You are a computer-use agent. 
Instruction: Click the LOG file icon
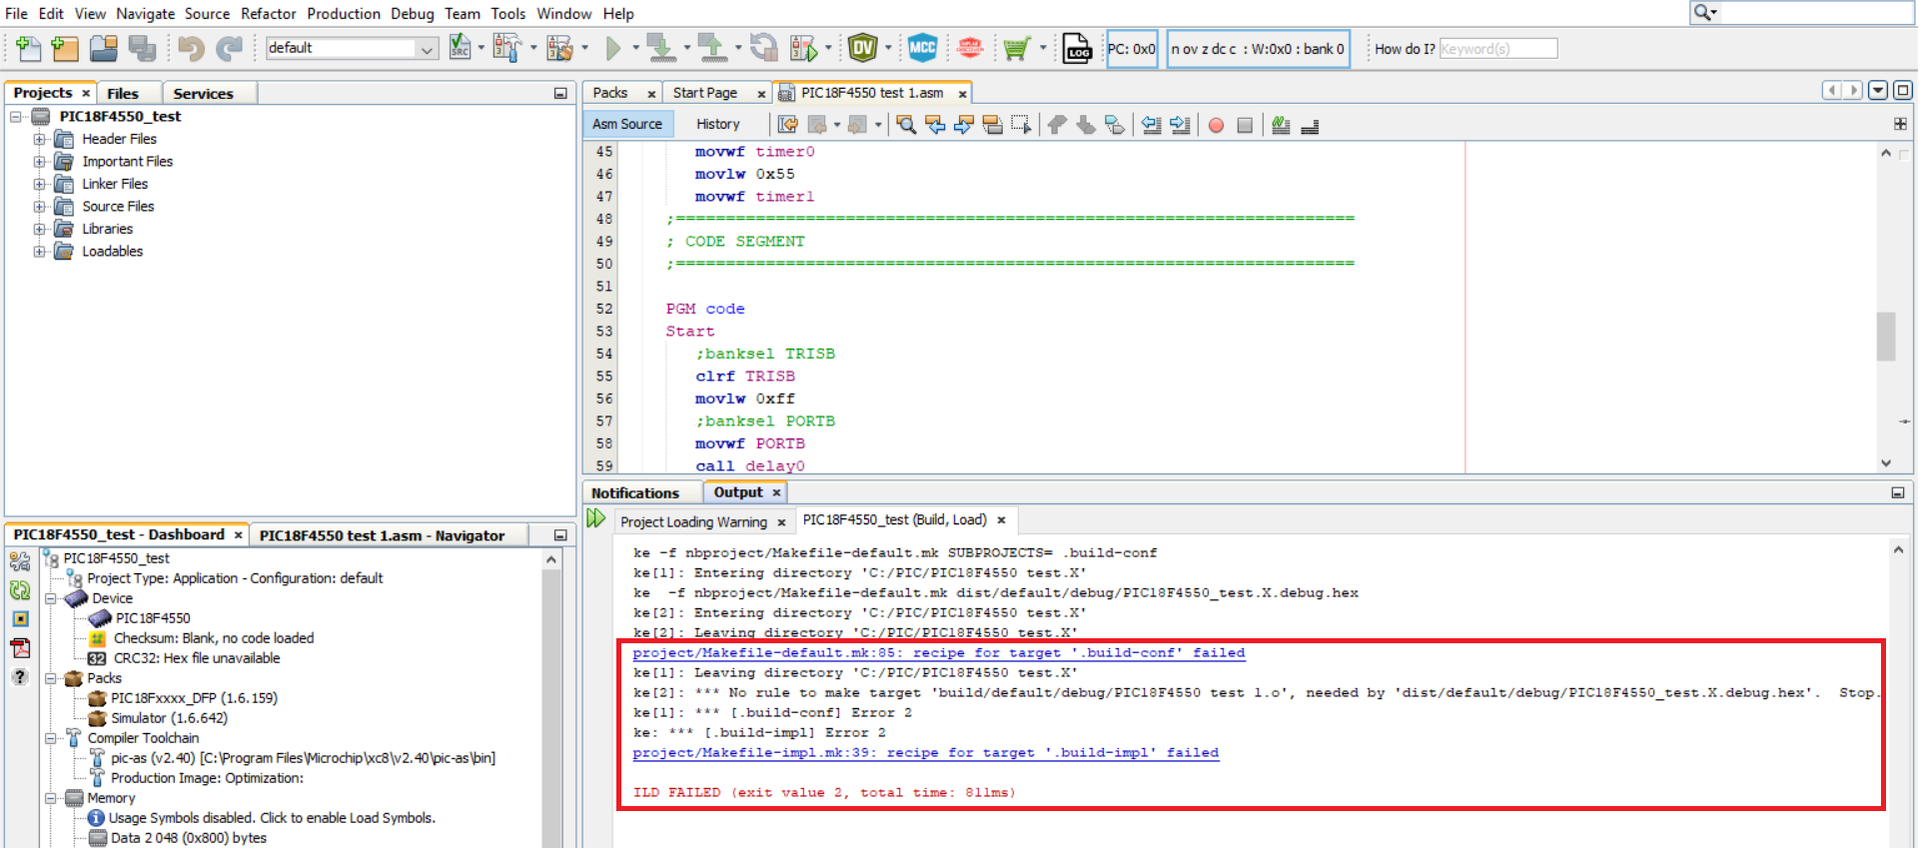1077,47
